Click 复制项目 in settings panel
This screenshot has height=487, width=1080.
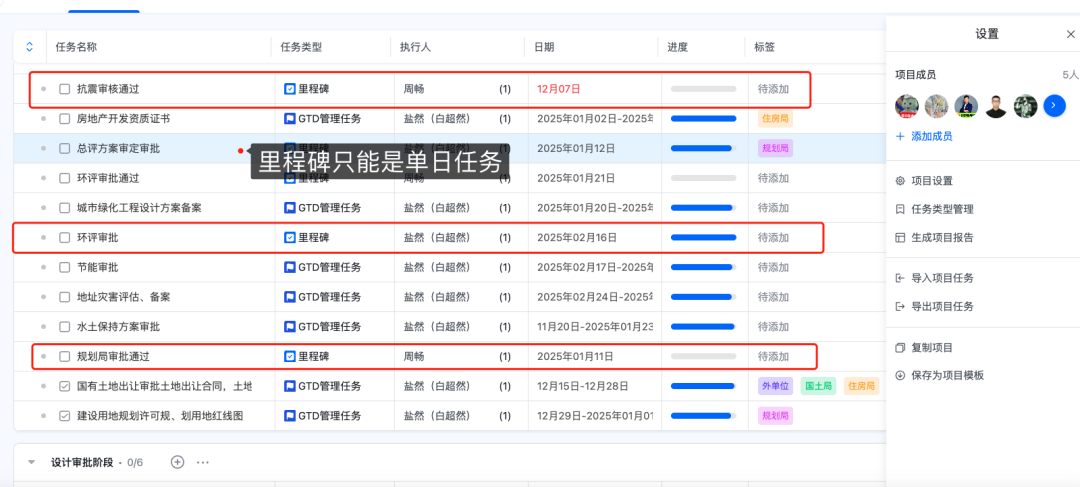click(x=932, y=348)
